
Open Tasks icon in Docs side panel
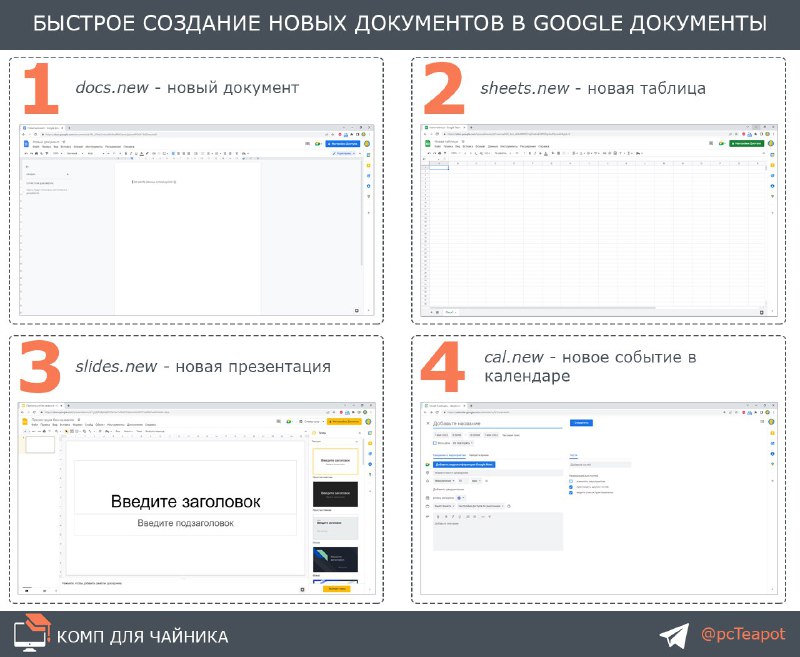[369, 175]
